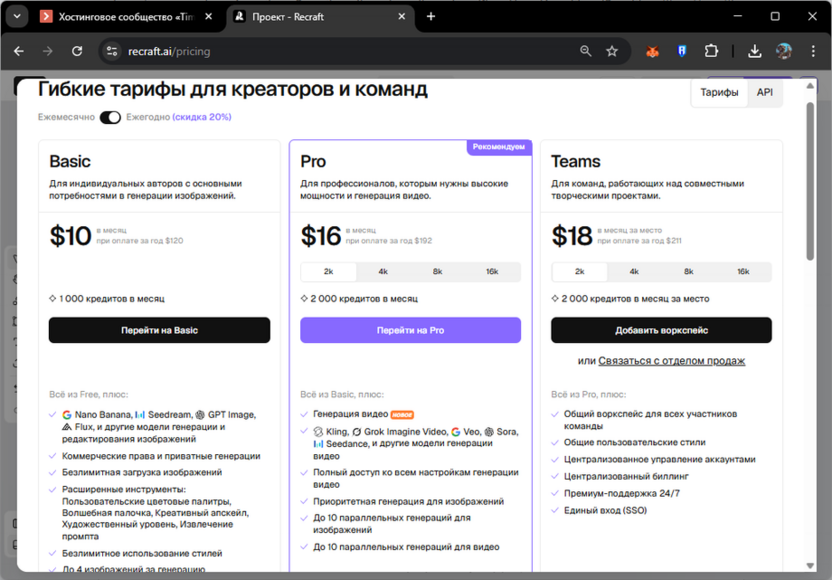Click the новое badge next to Генерация видео
The image size is (832, 580).
(x=402, y=414)
